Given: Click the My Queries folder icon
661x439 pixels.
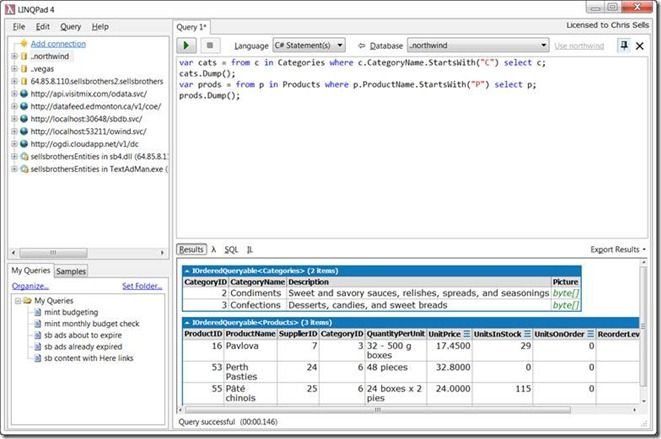Looking at the screenshot, I should click(28, 300).
